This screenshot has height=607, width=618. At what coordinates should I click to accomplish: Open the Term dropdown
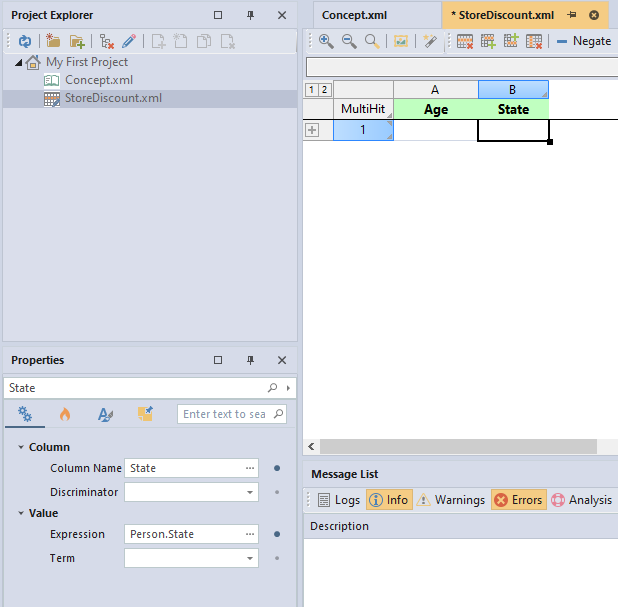click(249, 559)
